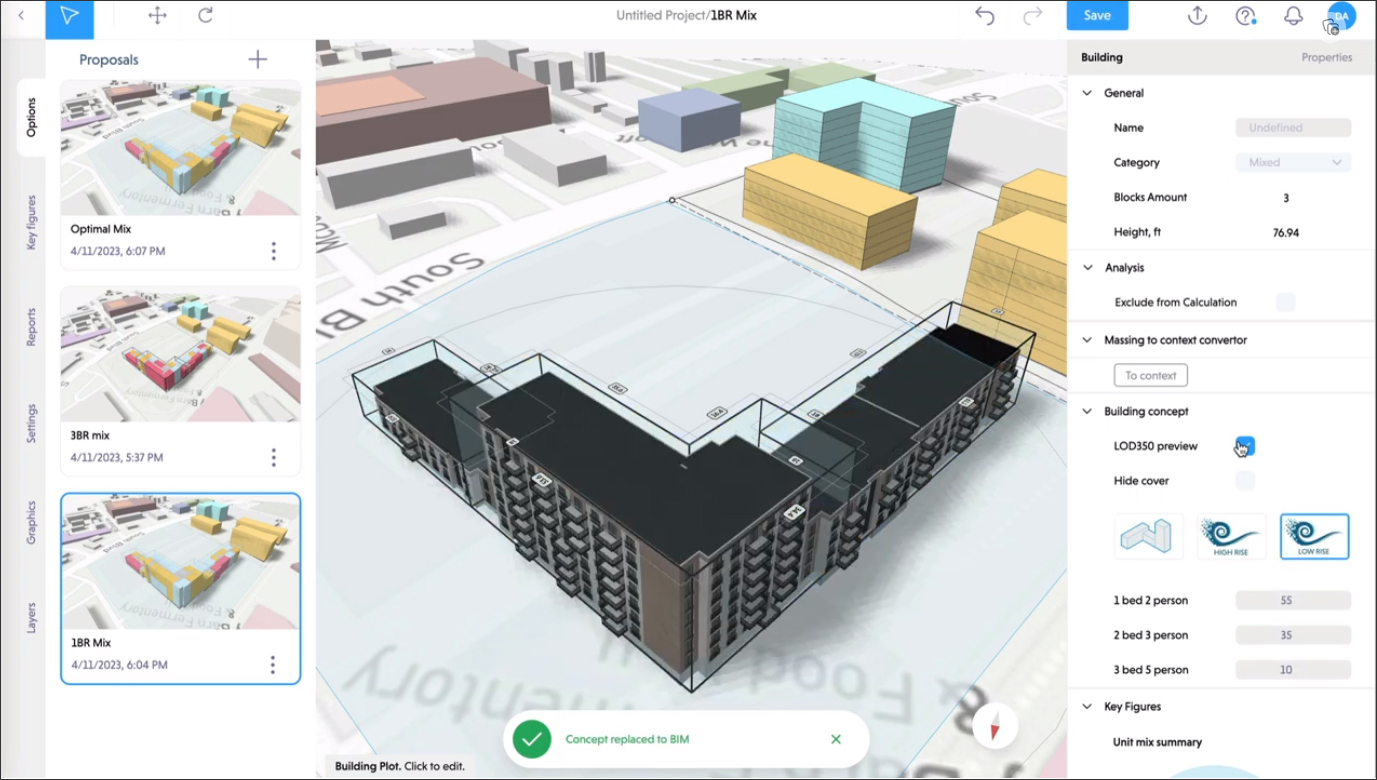
Task: Click the Untitled Project breadcrumb
Action: pos(660,15)
